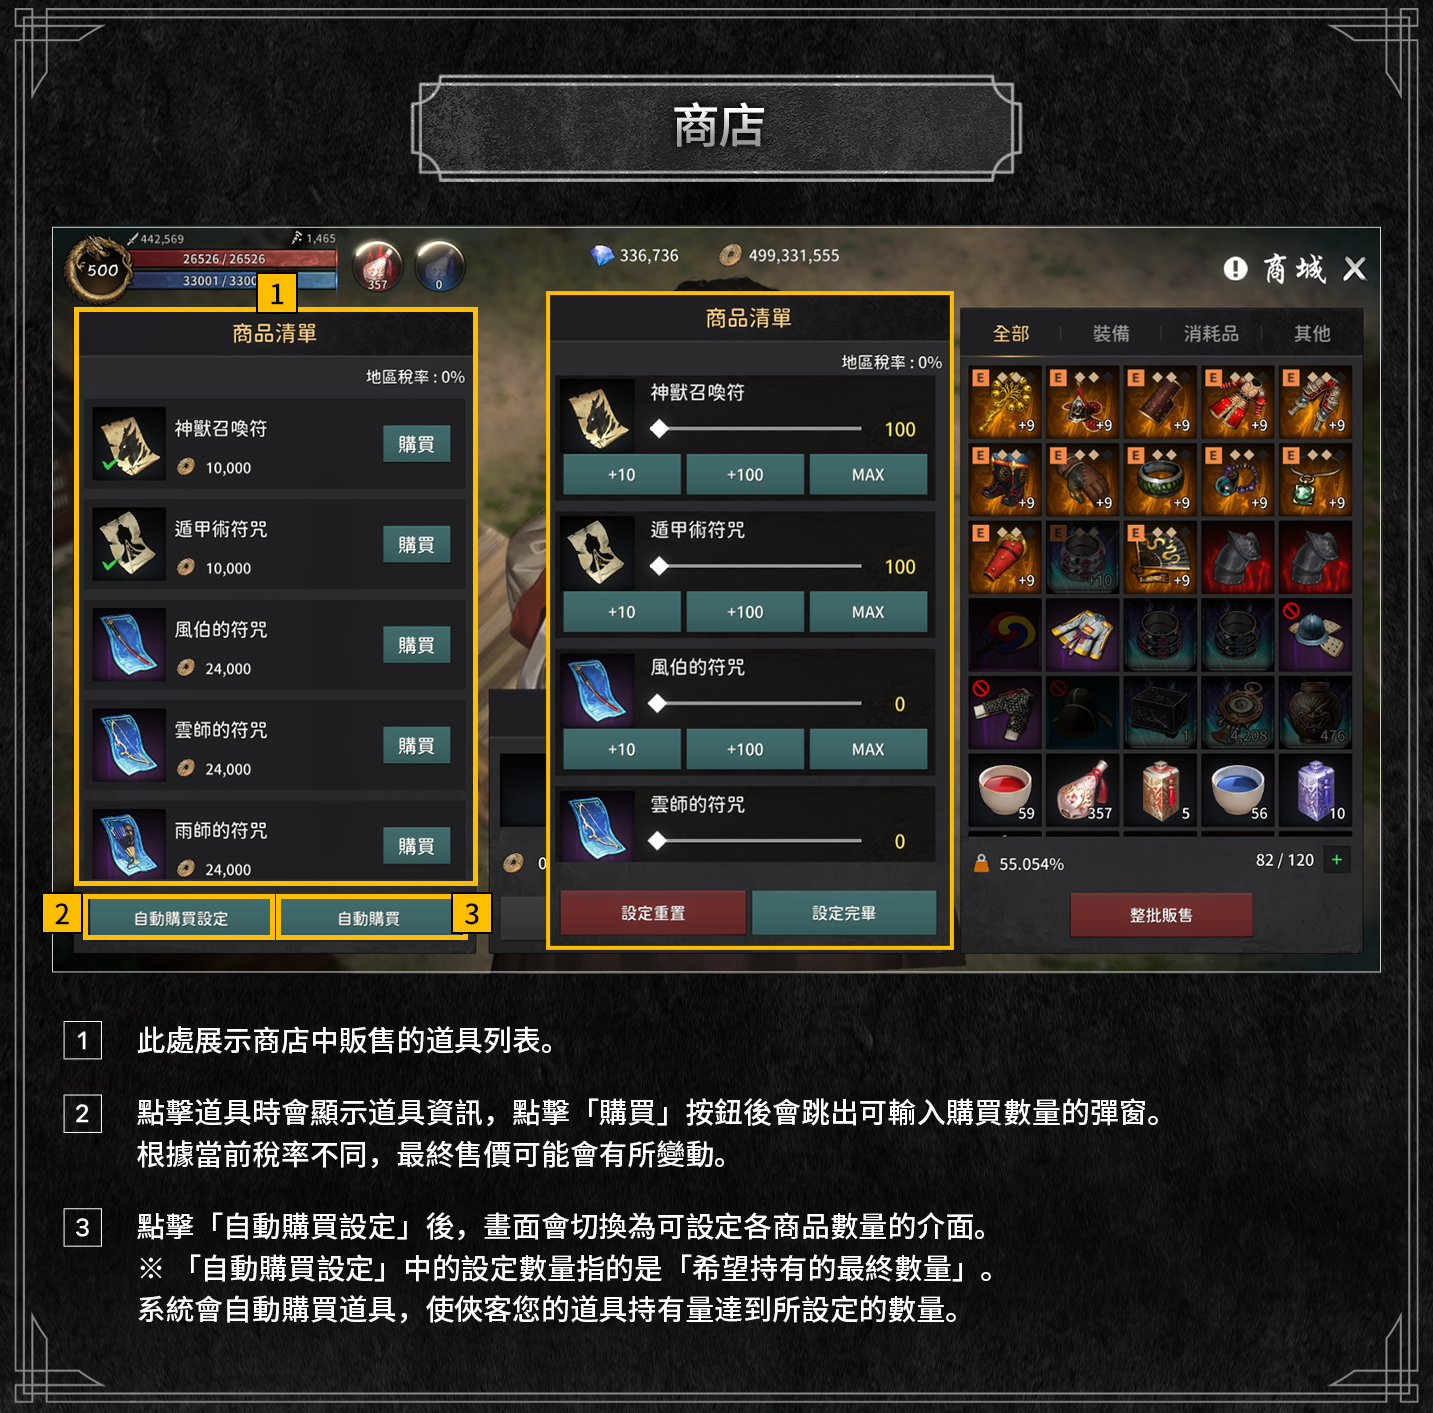Click the 風伯的符咒 quantity slider handle
Image resolution: width=1433 pixels, height=1413 pixels.
point(657,704)
